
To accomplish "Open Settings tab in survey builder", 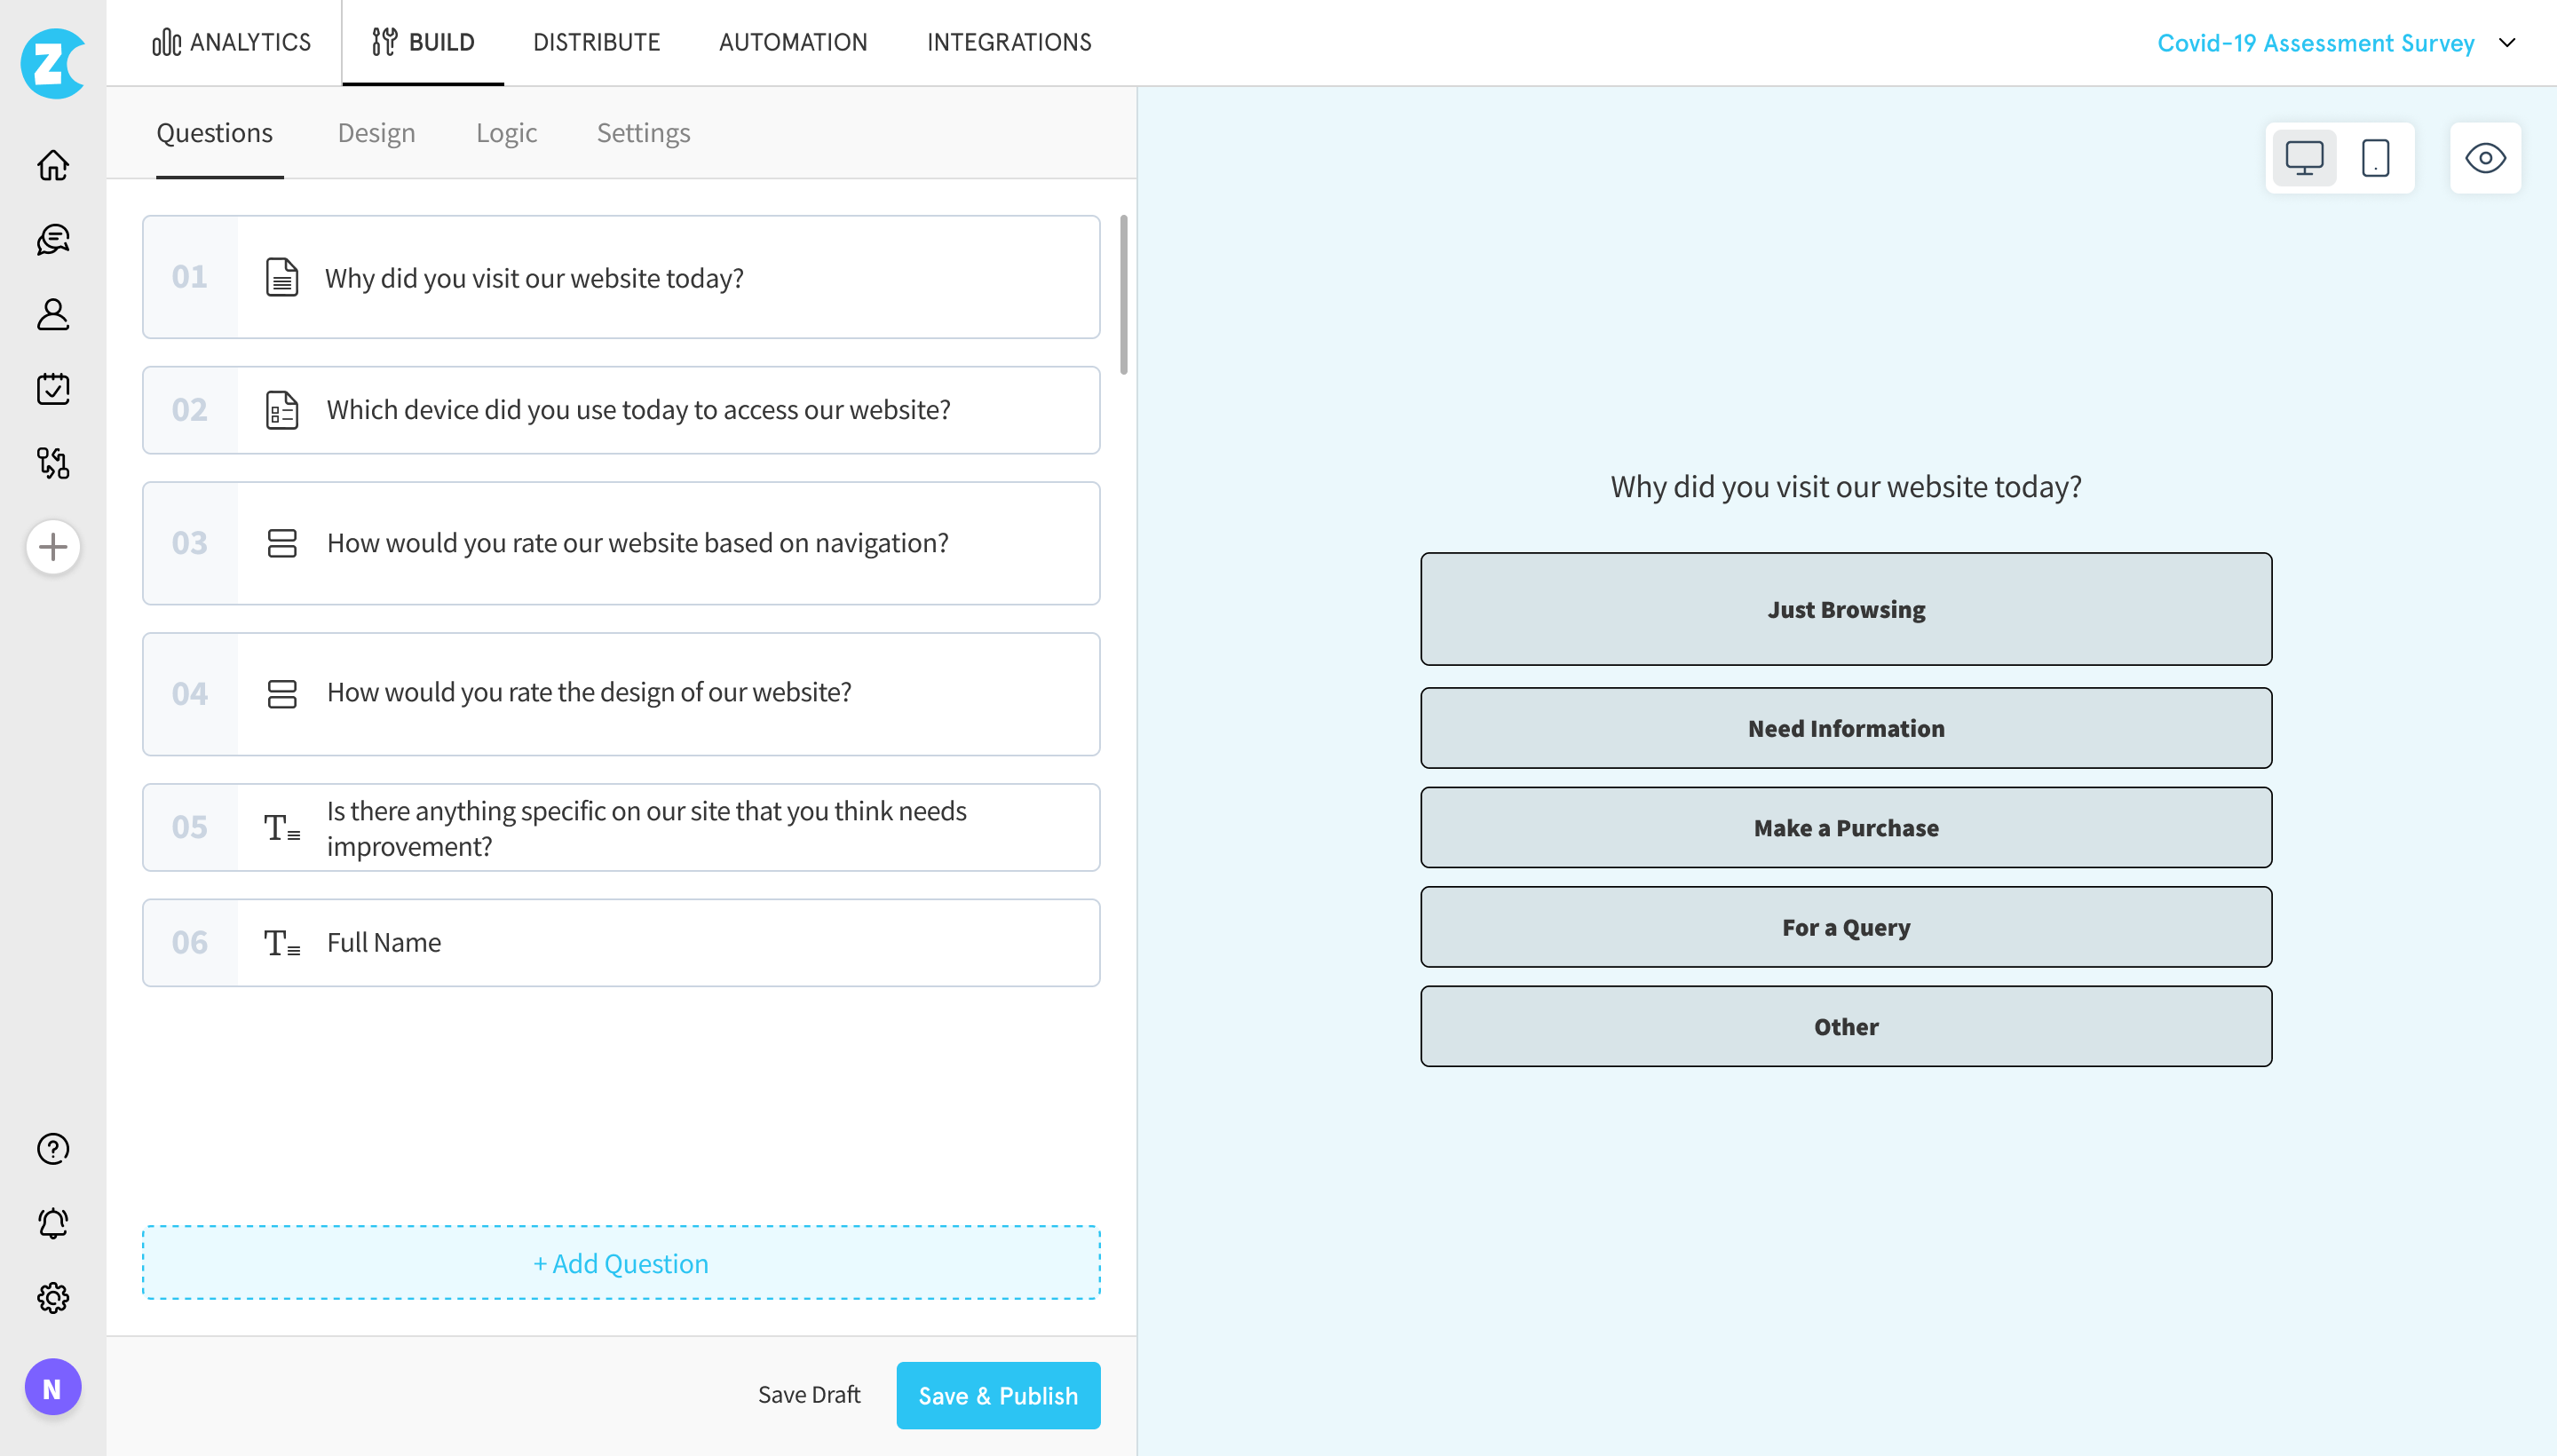I will [x=643, y=131].
